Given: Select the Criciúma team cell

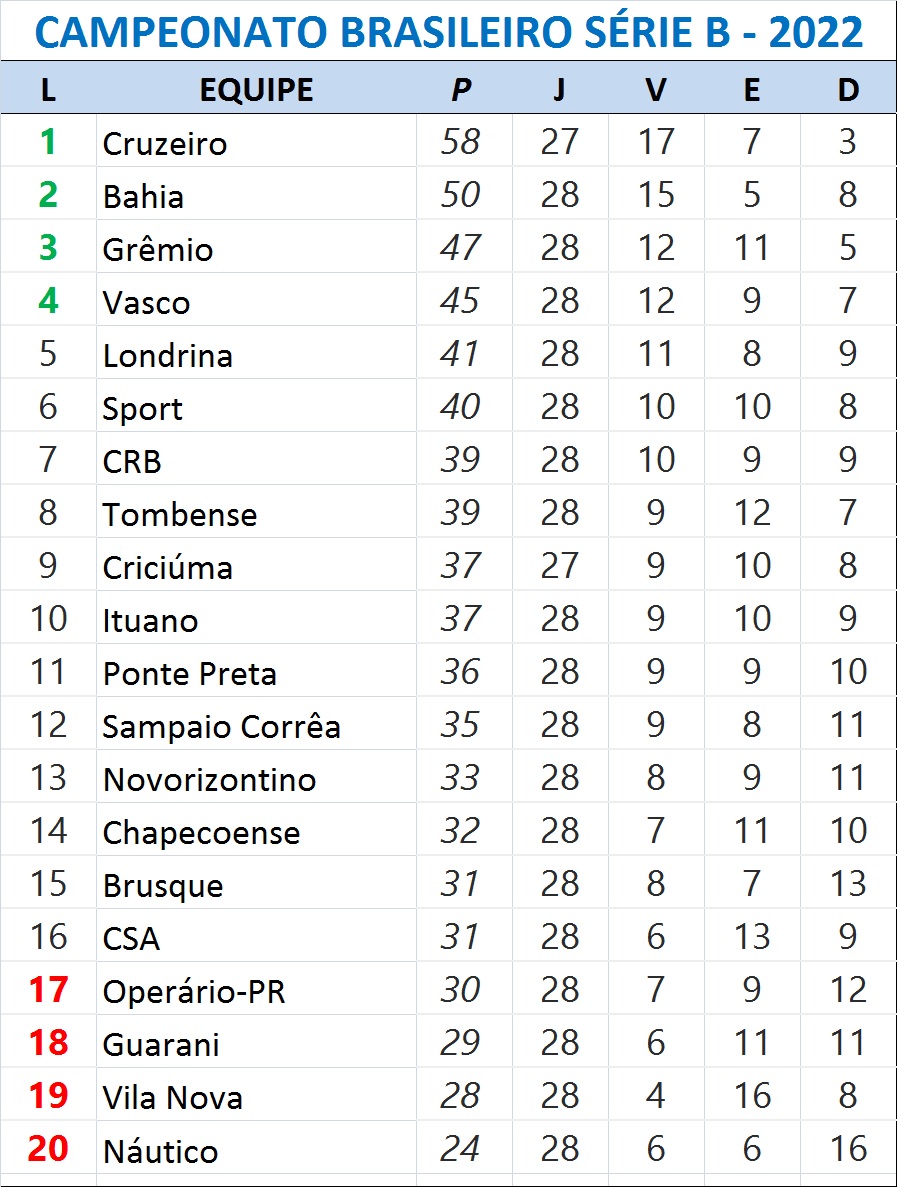Looking at the screenshot, I should pyautogui.click(x=256, y=565).
